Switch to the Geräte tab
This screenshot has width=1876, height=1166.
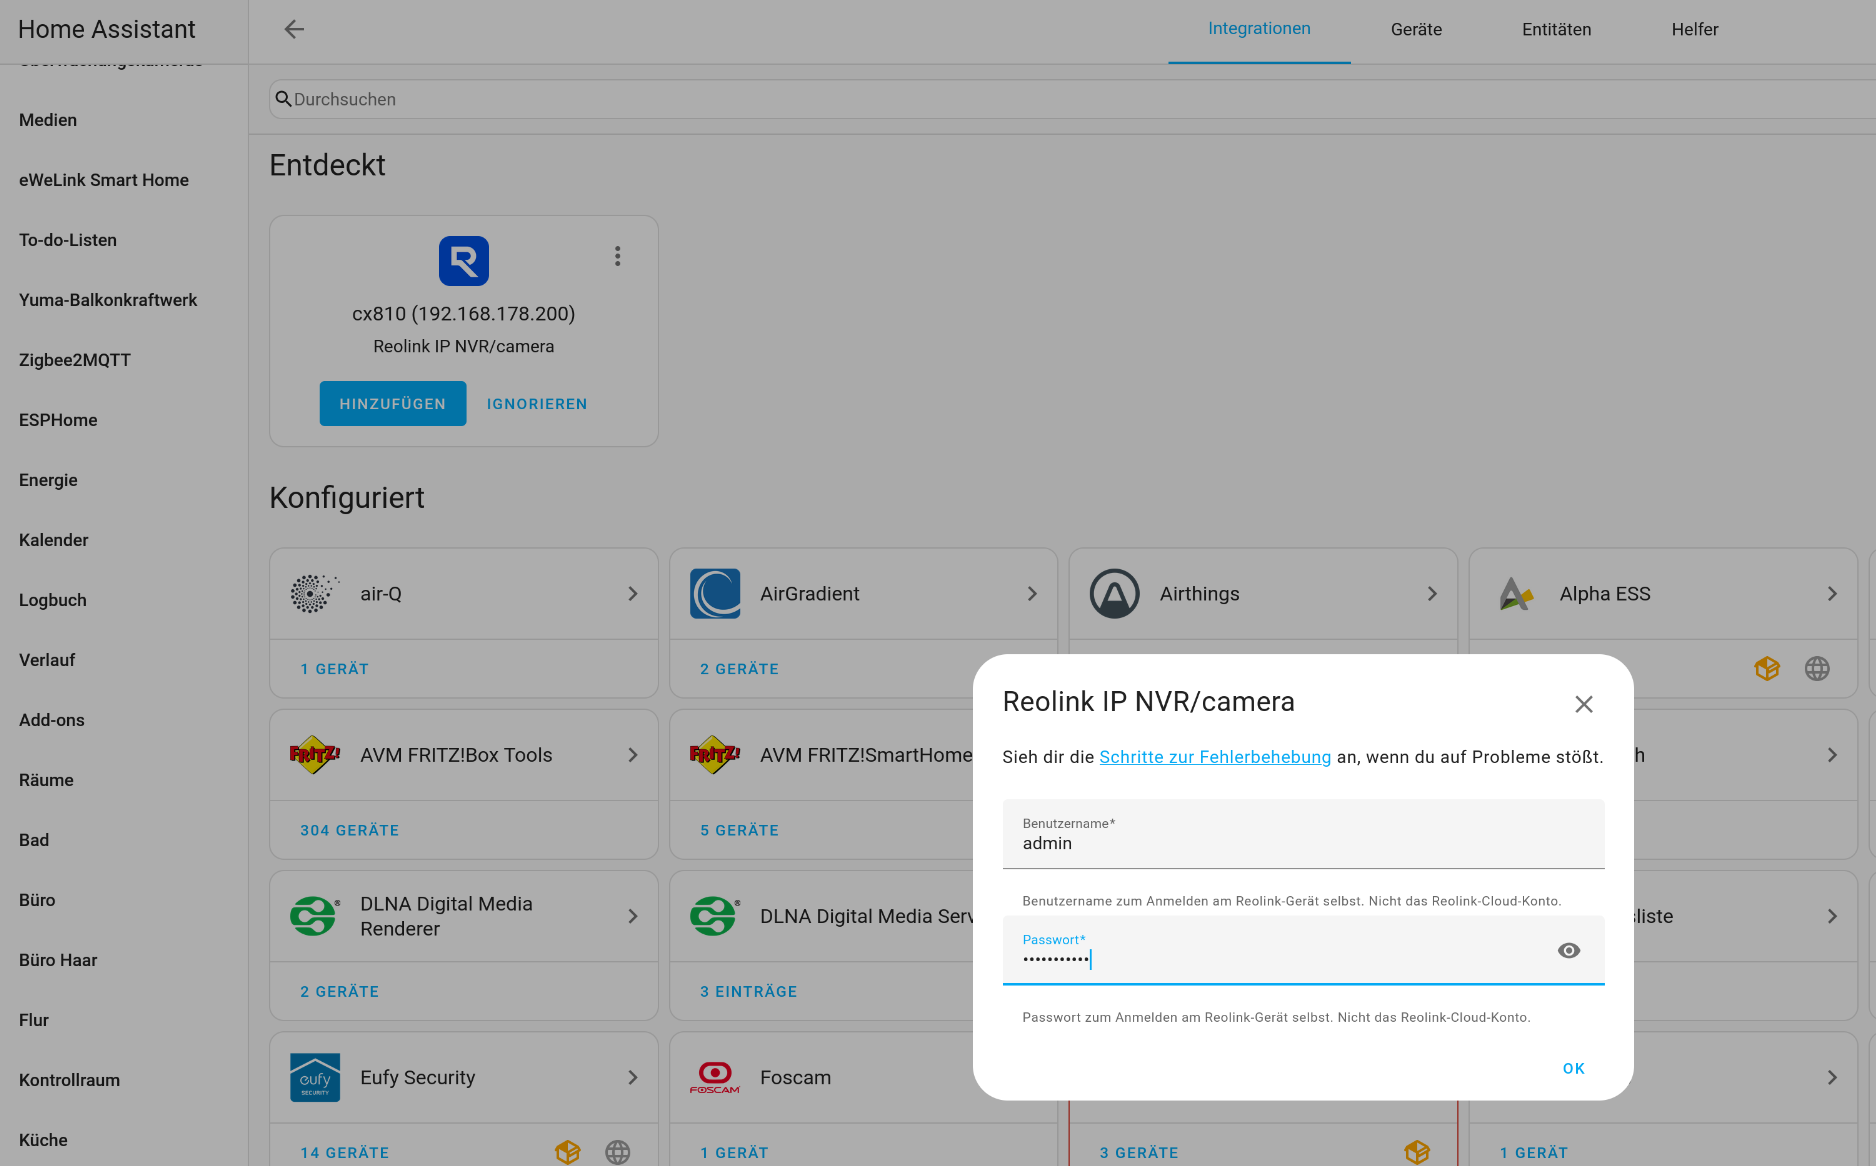(x=1416, y=30)
